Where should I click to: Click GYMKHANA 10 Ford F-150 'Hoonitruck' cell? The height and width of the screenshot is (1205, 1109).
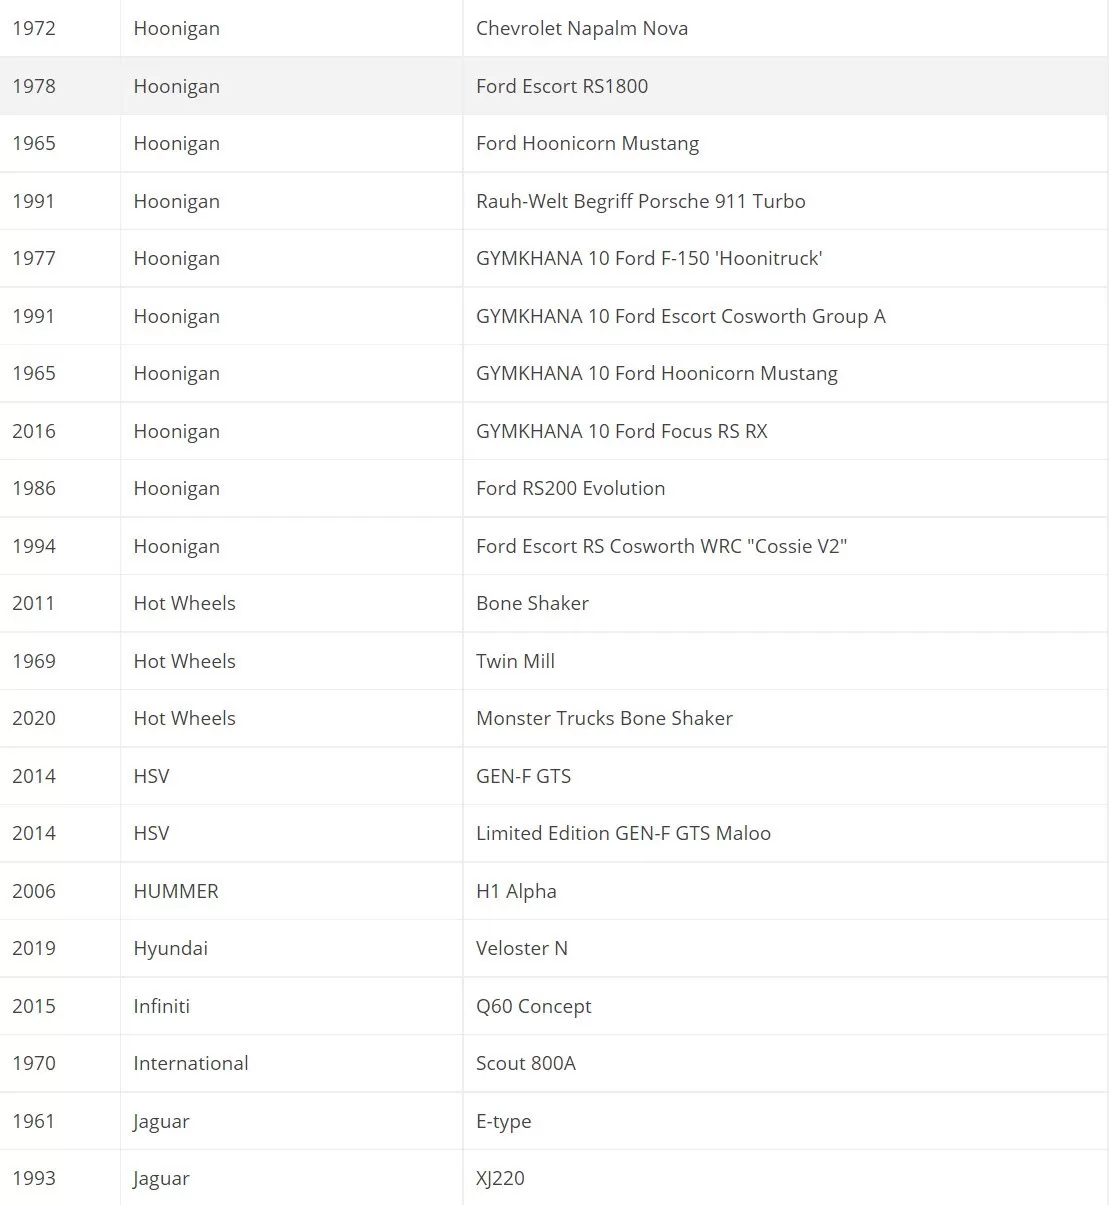[x=785, y=258]
